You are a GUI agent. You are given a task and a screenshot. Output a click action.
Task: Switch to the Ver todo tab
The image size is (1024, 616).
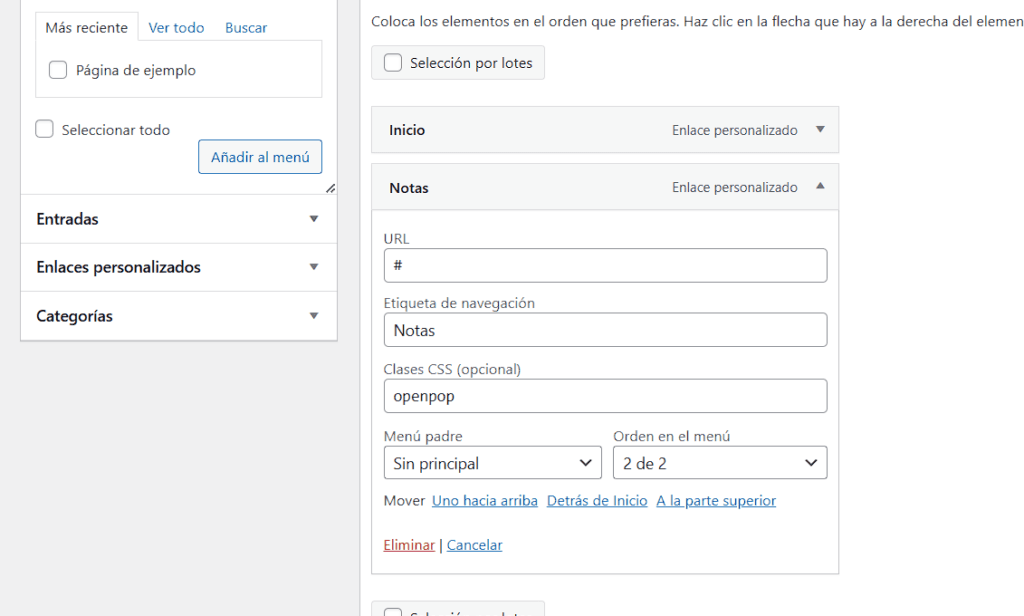tap(176, 28)
